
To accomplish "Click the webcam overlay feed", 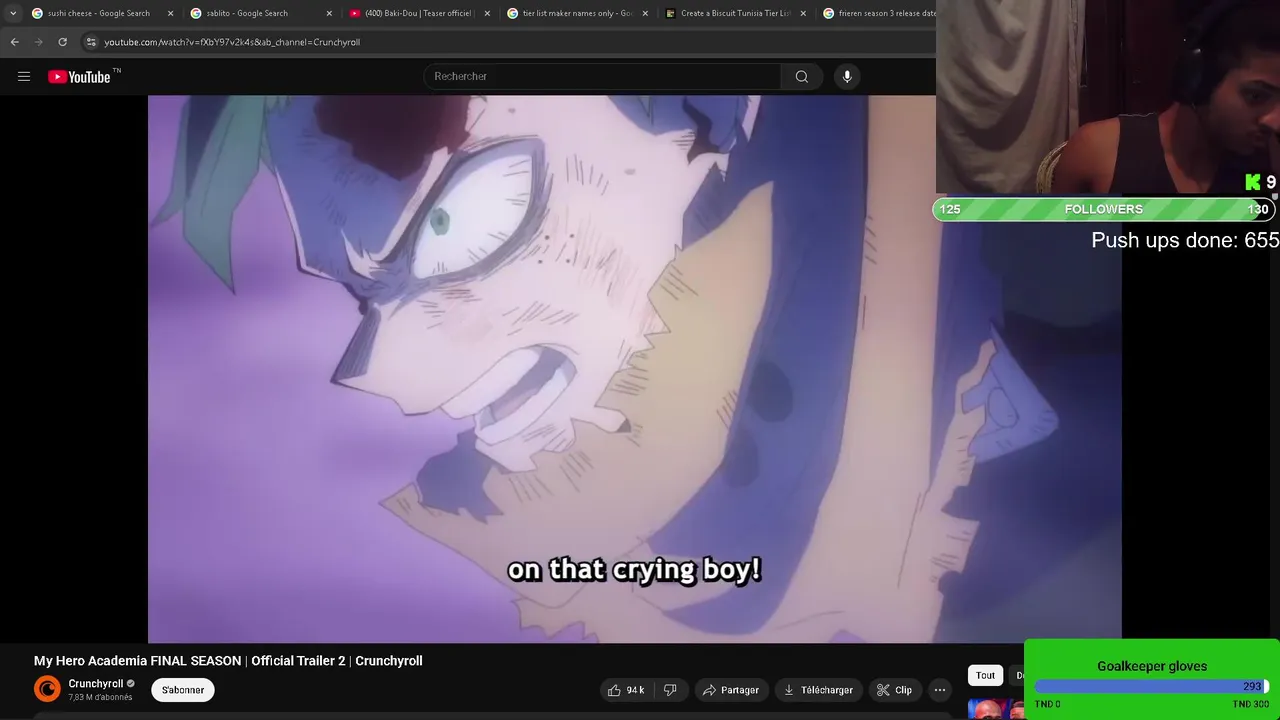I will pyautogui.click(x=1108, y=96).
